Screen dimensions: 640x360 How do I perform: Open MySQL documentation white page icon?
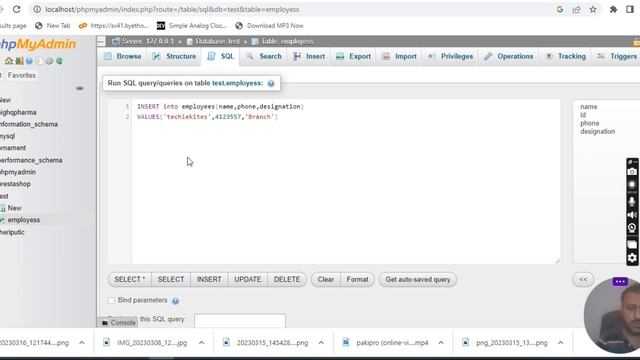point(39,61)
